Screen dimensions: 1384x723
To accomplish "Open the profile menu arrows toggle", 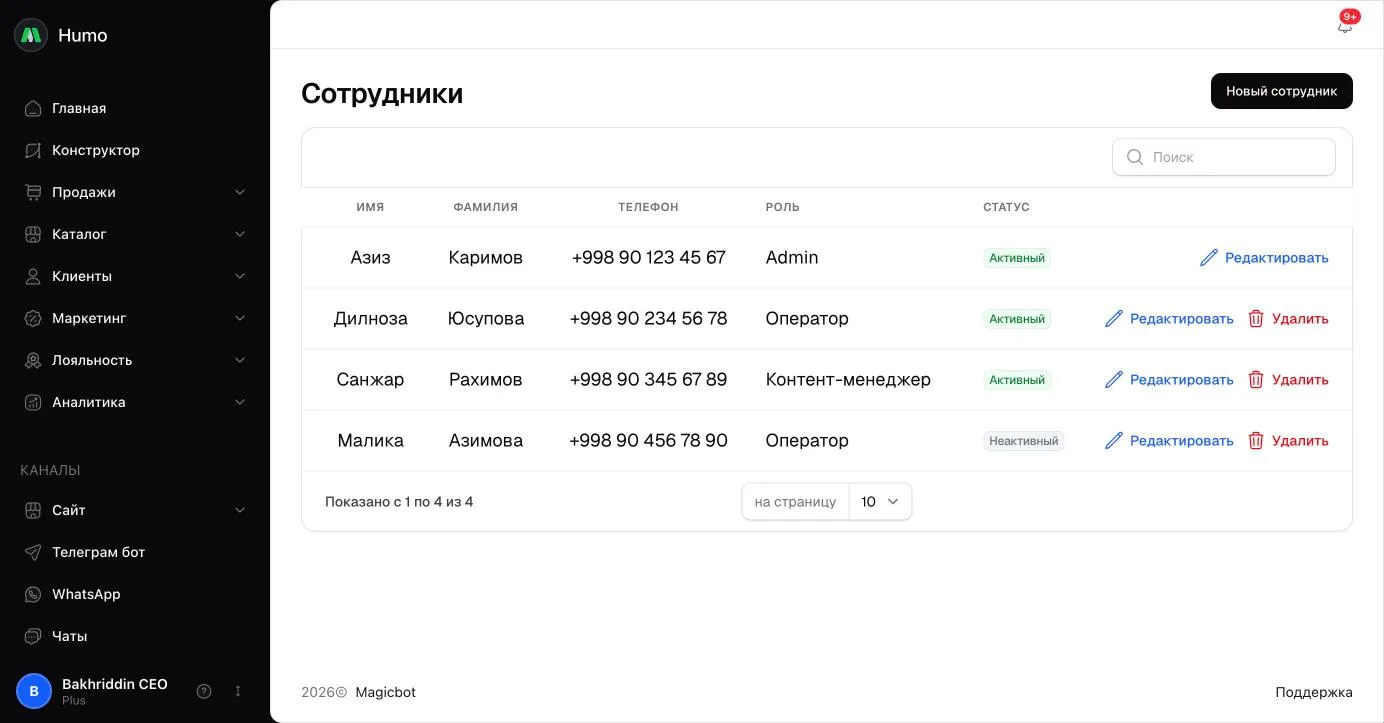I will point(238,691).
